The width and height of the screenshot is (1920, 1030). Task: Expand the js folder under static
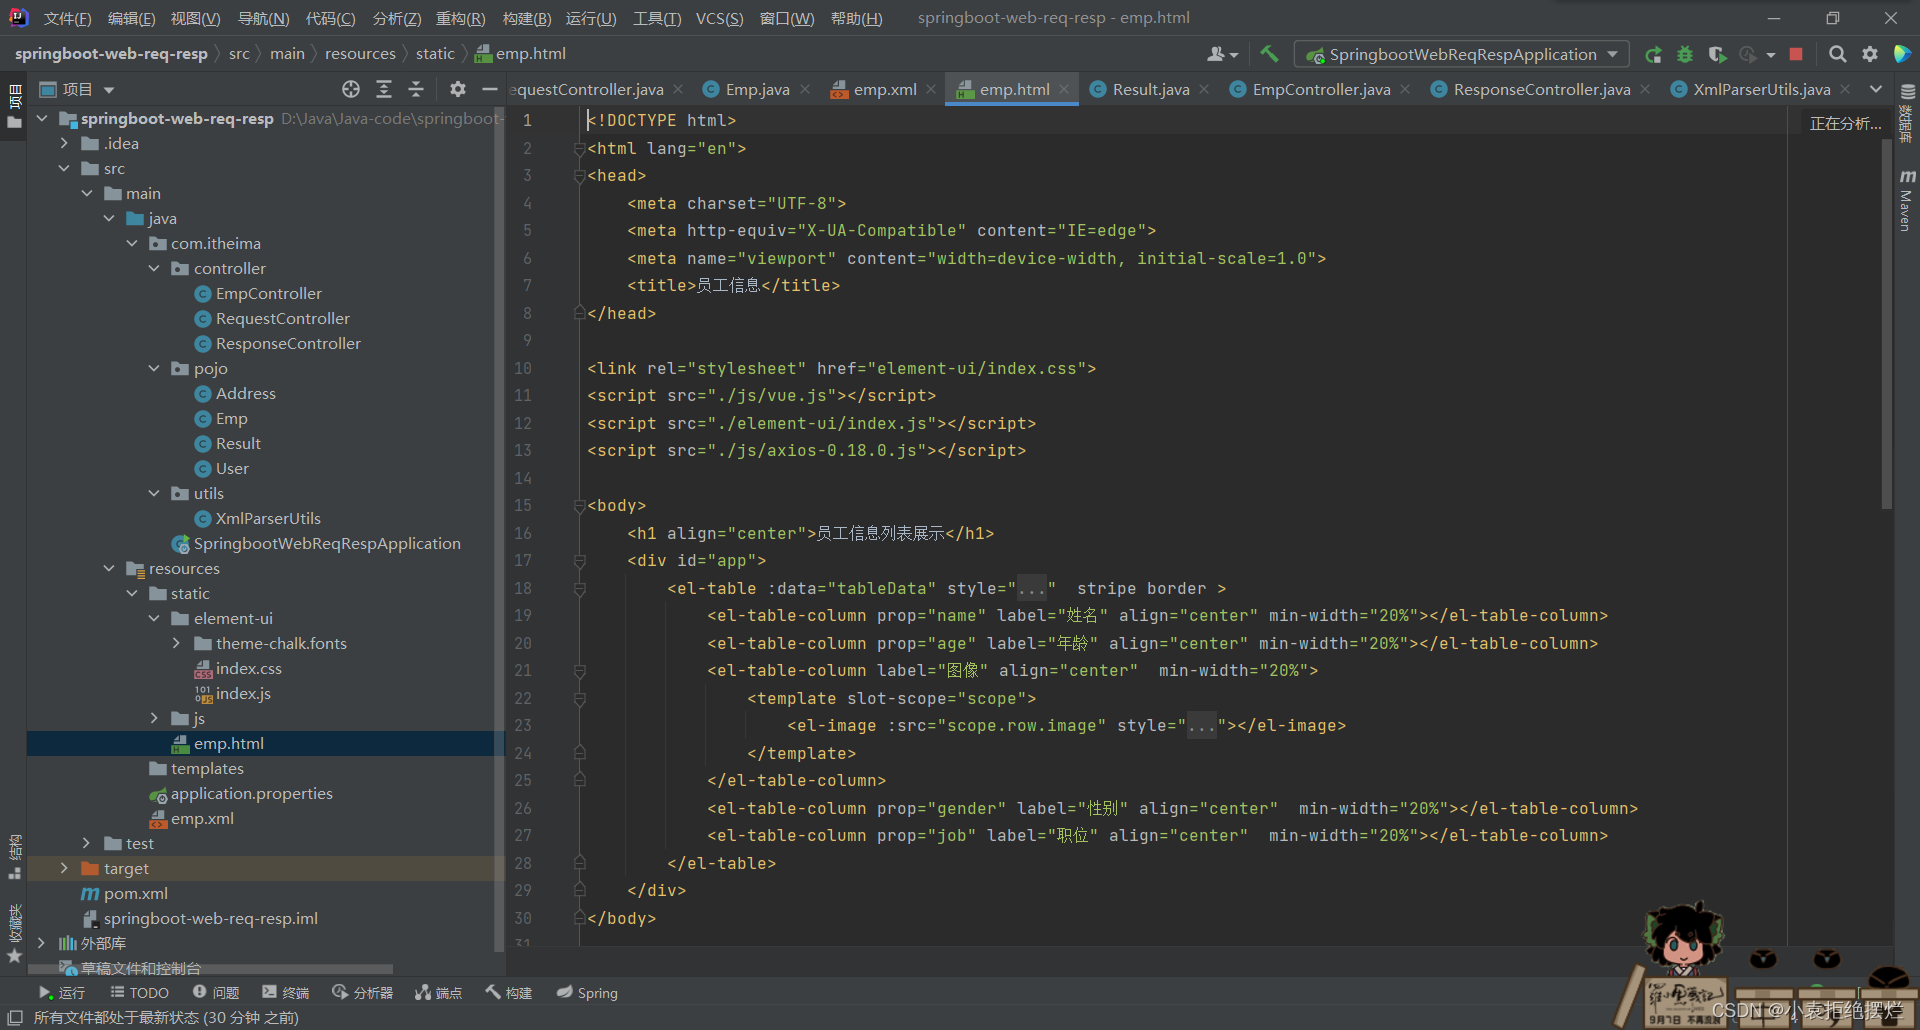(154, 719)
